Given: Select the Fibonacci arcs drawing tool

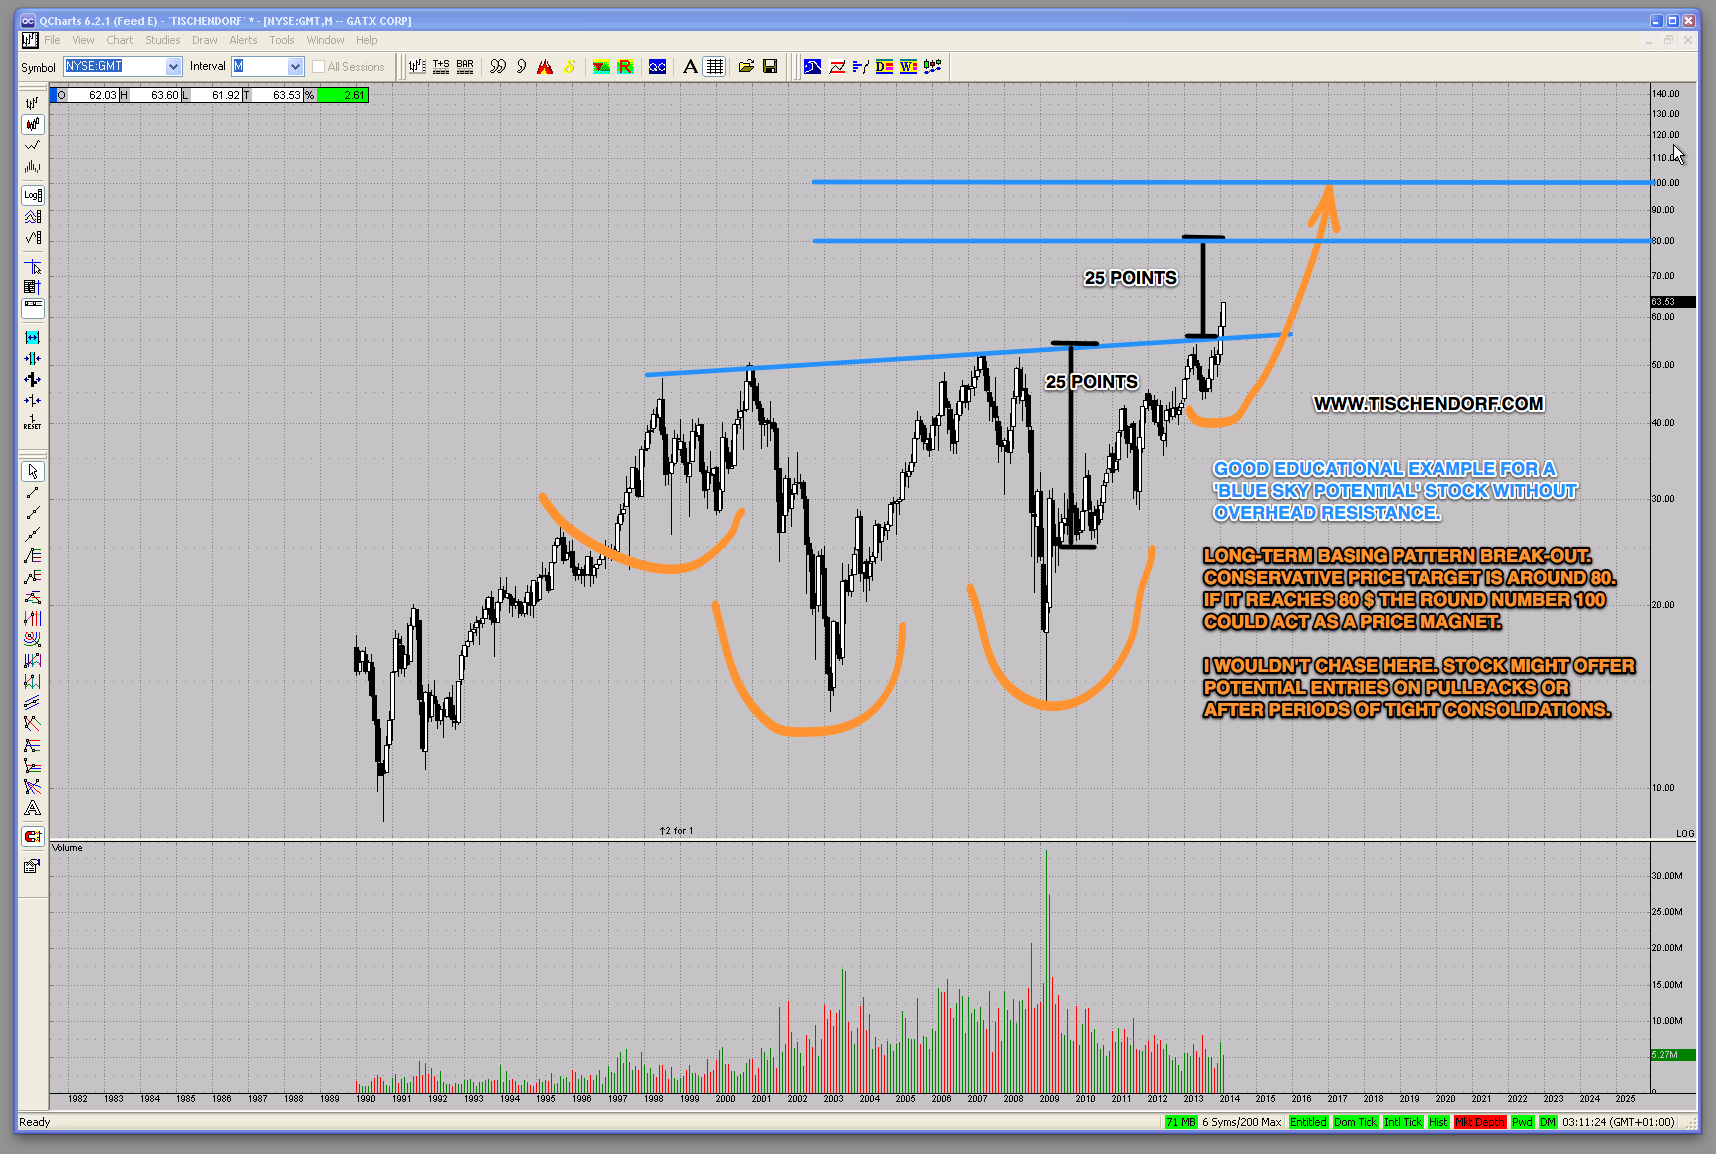Looking at the screenshot, I should coord(33,639).
